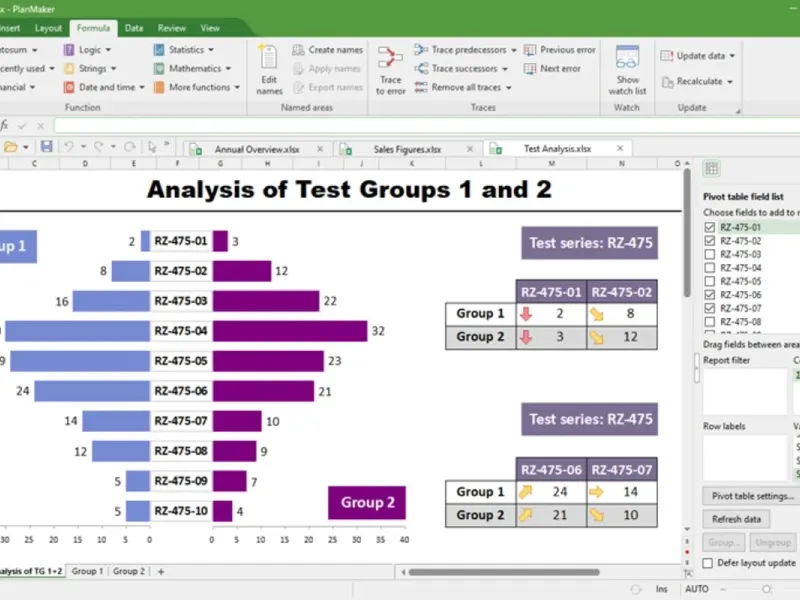Screen dimensions: 800x600
Task: Check the RZ-475-05 field
Action: (x=709, y=281)
